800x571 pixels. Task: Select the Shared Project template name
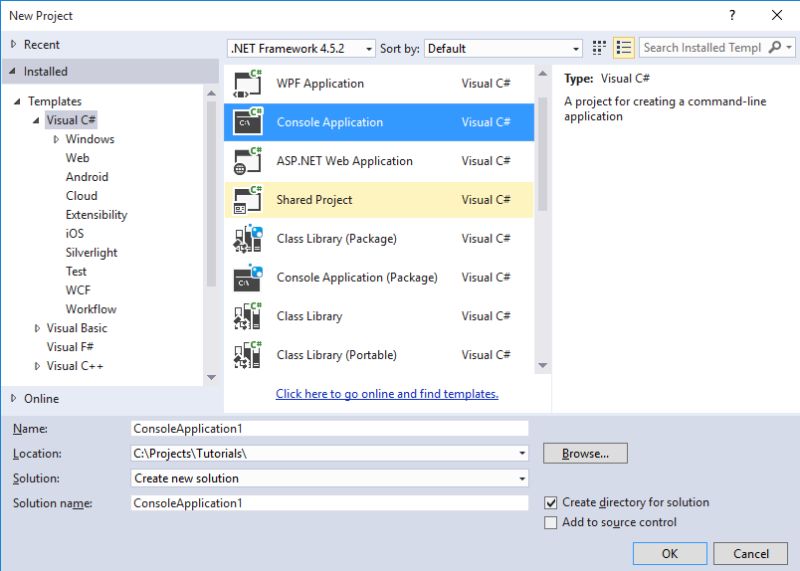[x=314, y=200]
